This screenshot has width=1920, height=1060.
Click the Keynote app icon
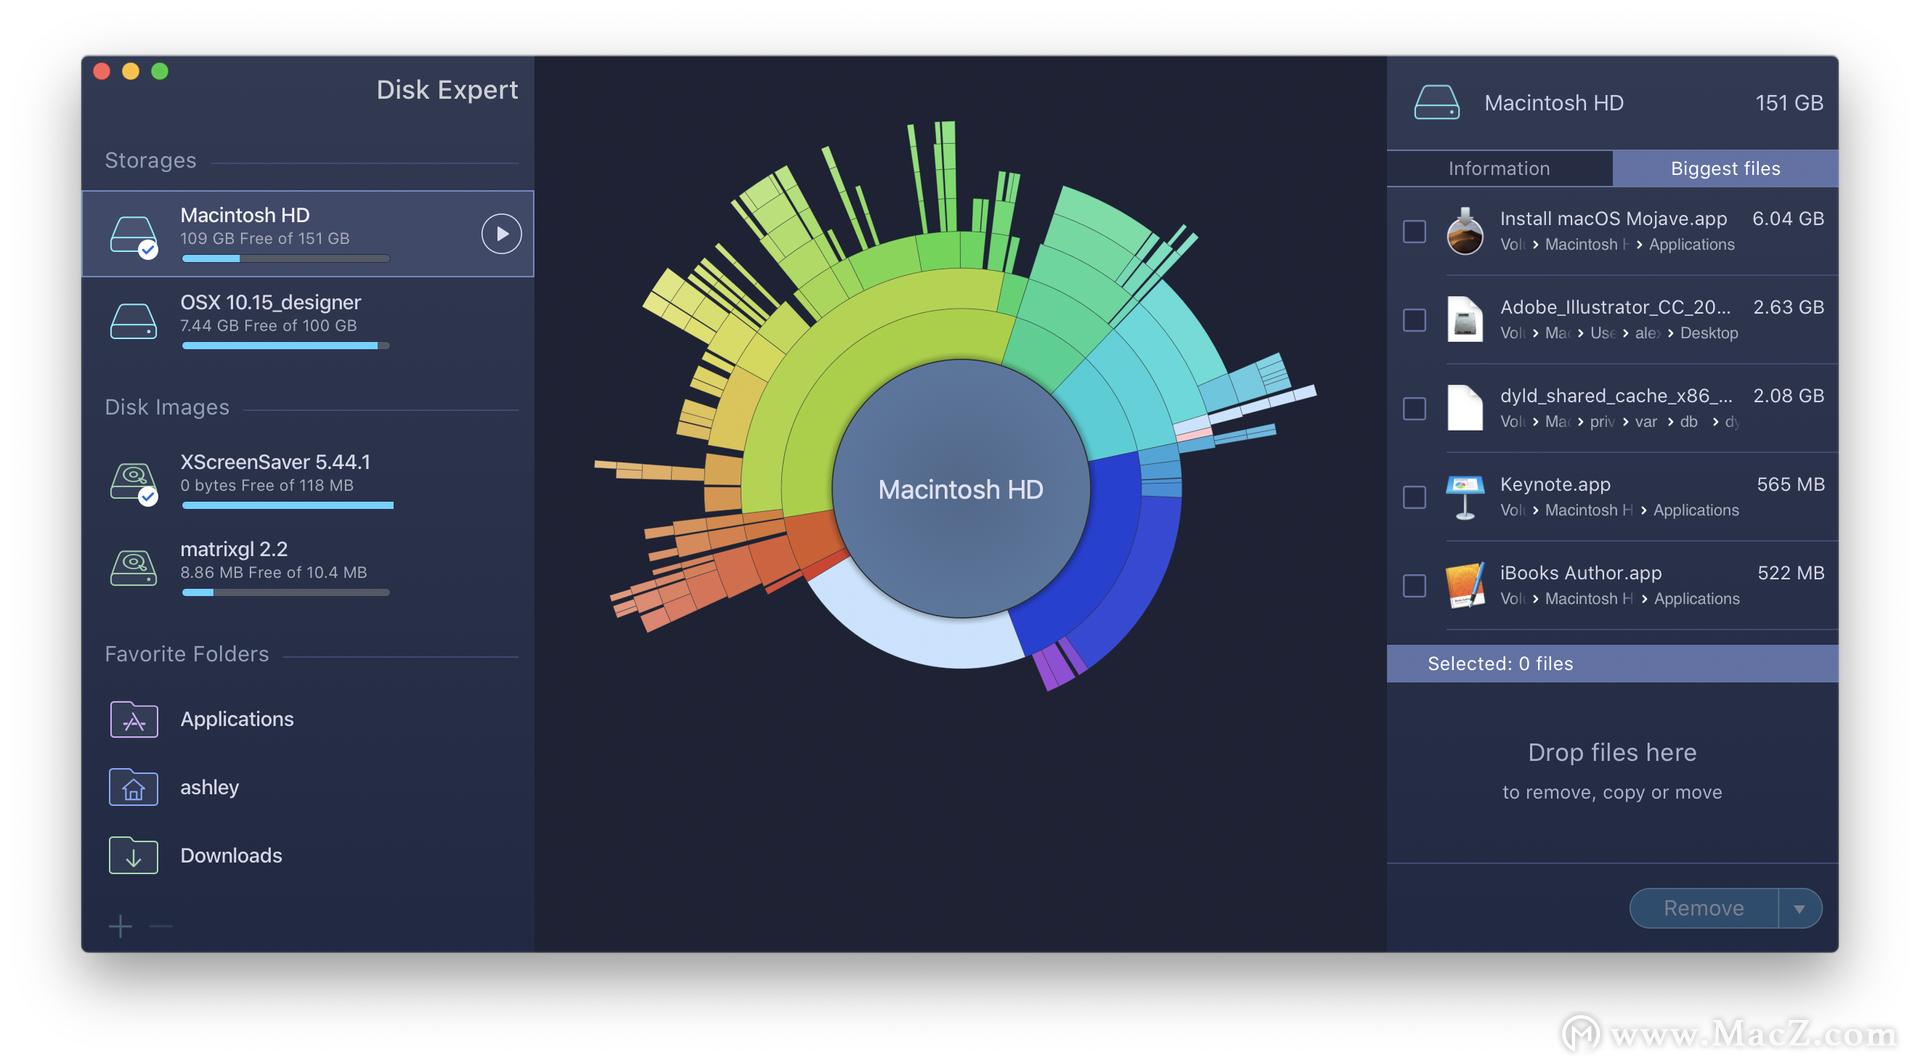(1465, 497)
